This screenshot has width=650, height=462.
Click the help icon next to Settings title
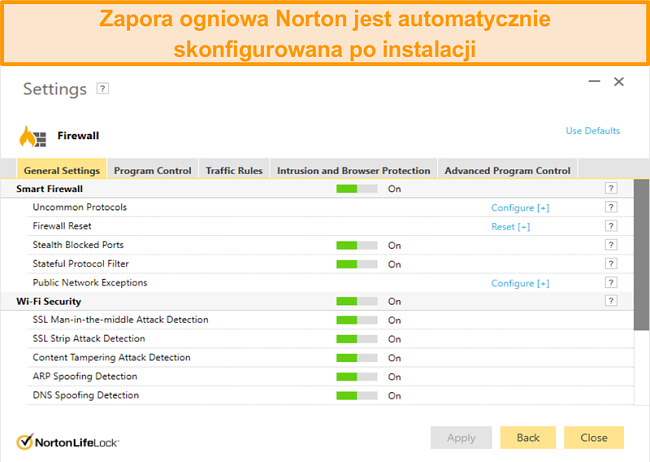coord(102,88)
